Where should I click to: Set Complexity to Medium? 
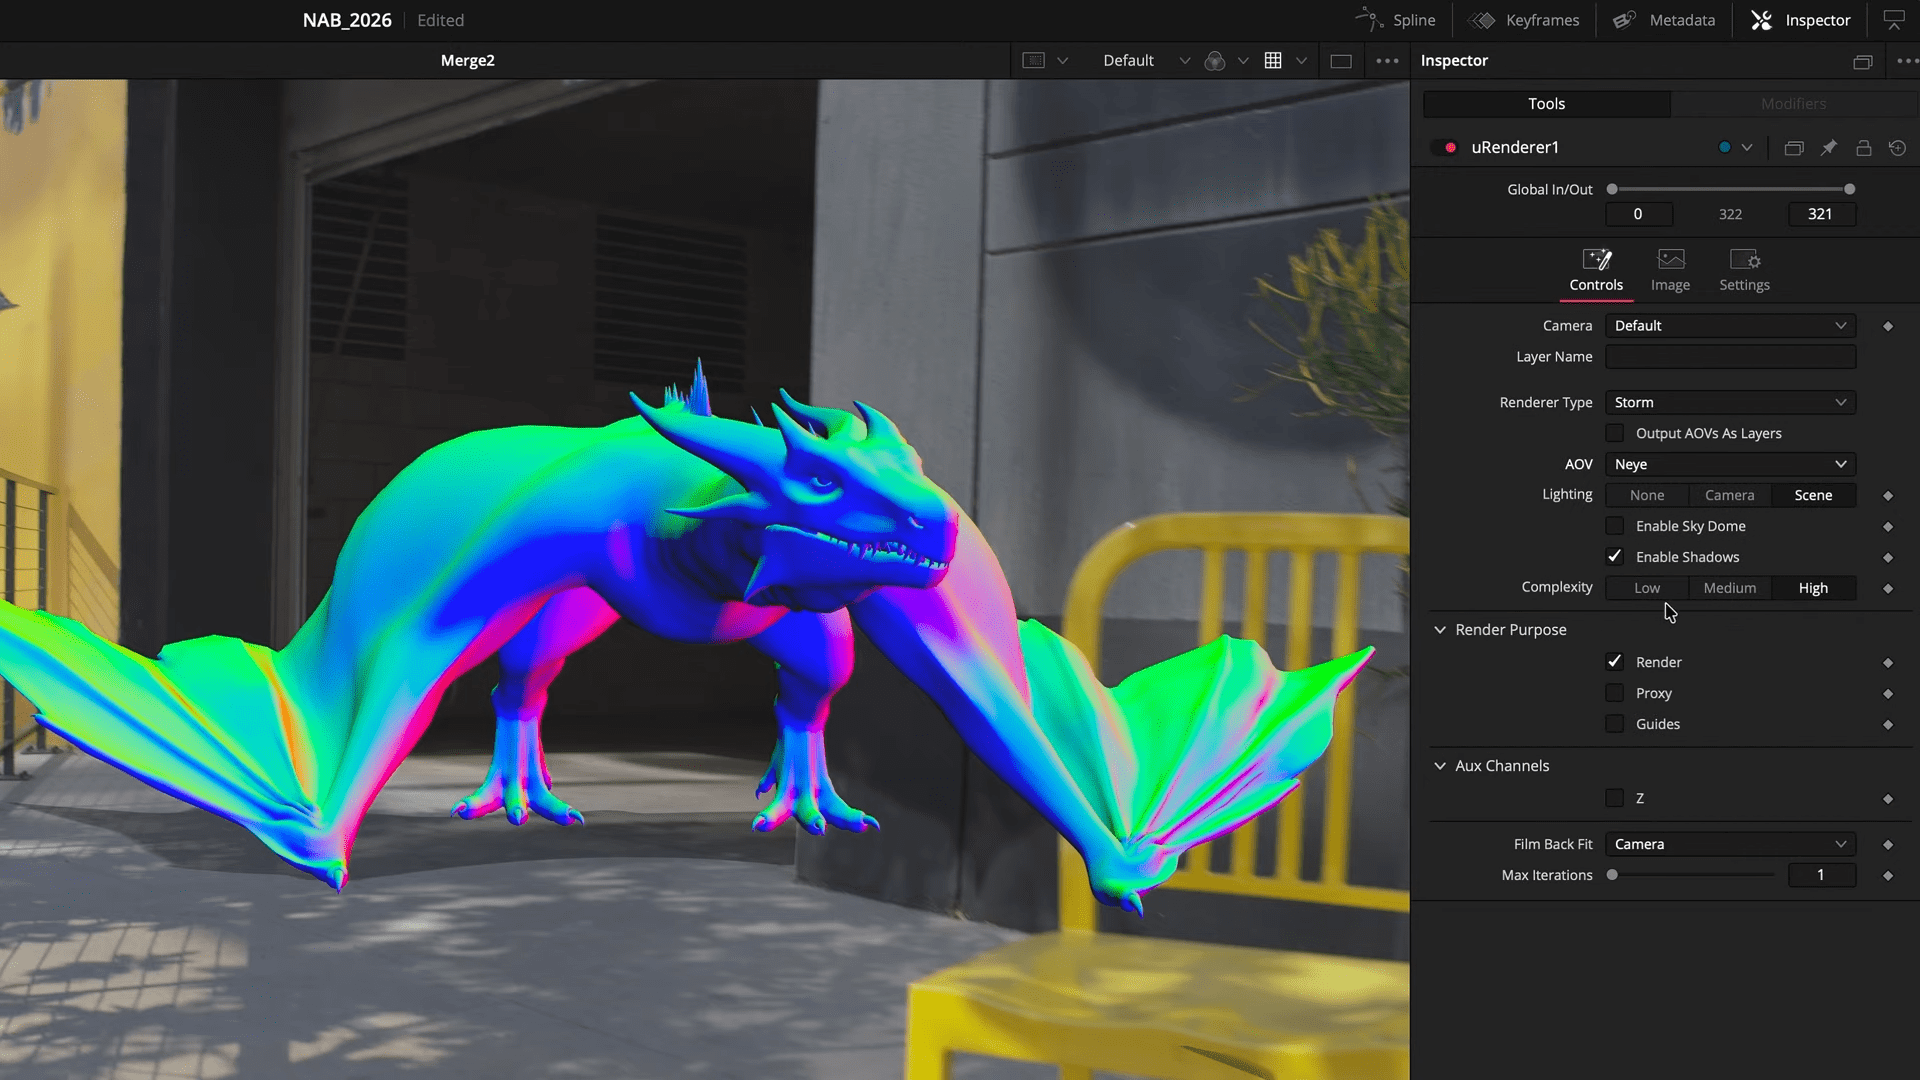click(x=1729, y=588)
